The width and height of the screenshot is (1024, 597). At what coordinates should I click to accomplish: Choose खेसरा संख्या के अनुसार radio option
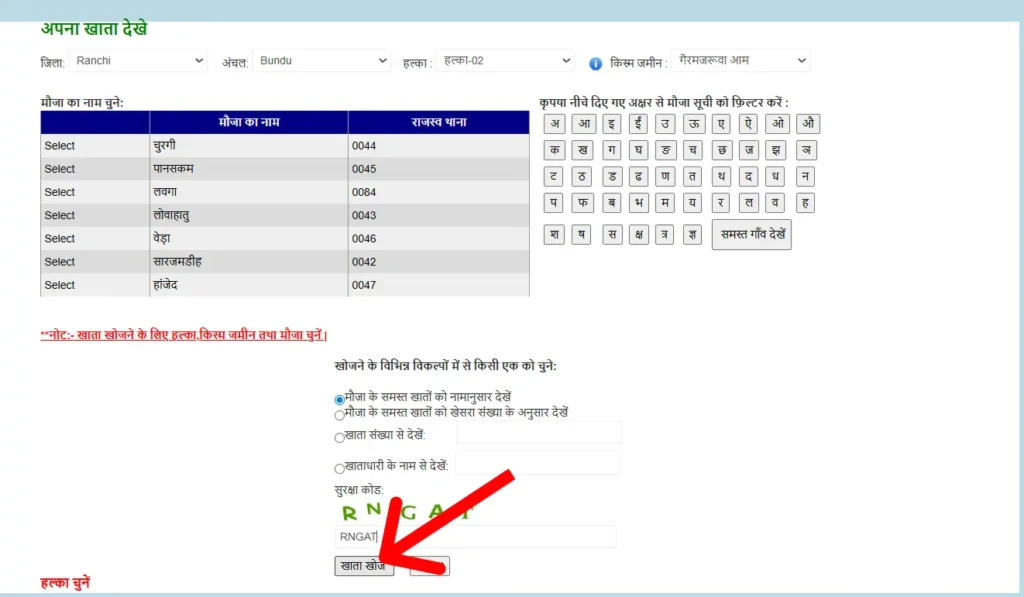pyautogui.click(x=340, y=414)
